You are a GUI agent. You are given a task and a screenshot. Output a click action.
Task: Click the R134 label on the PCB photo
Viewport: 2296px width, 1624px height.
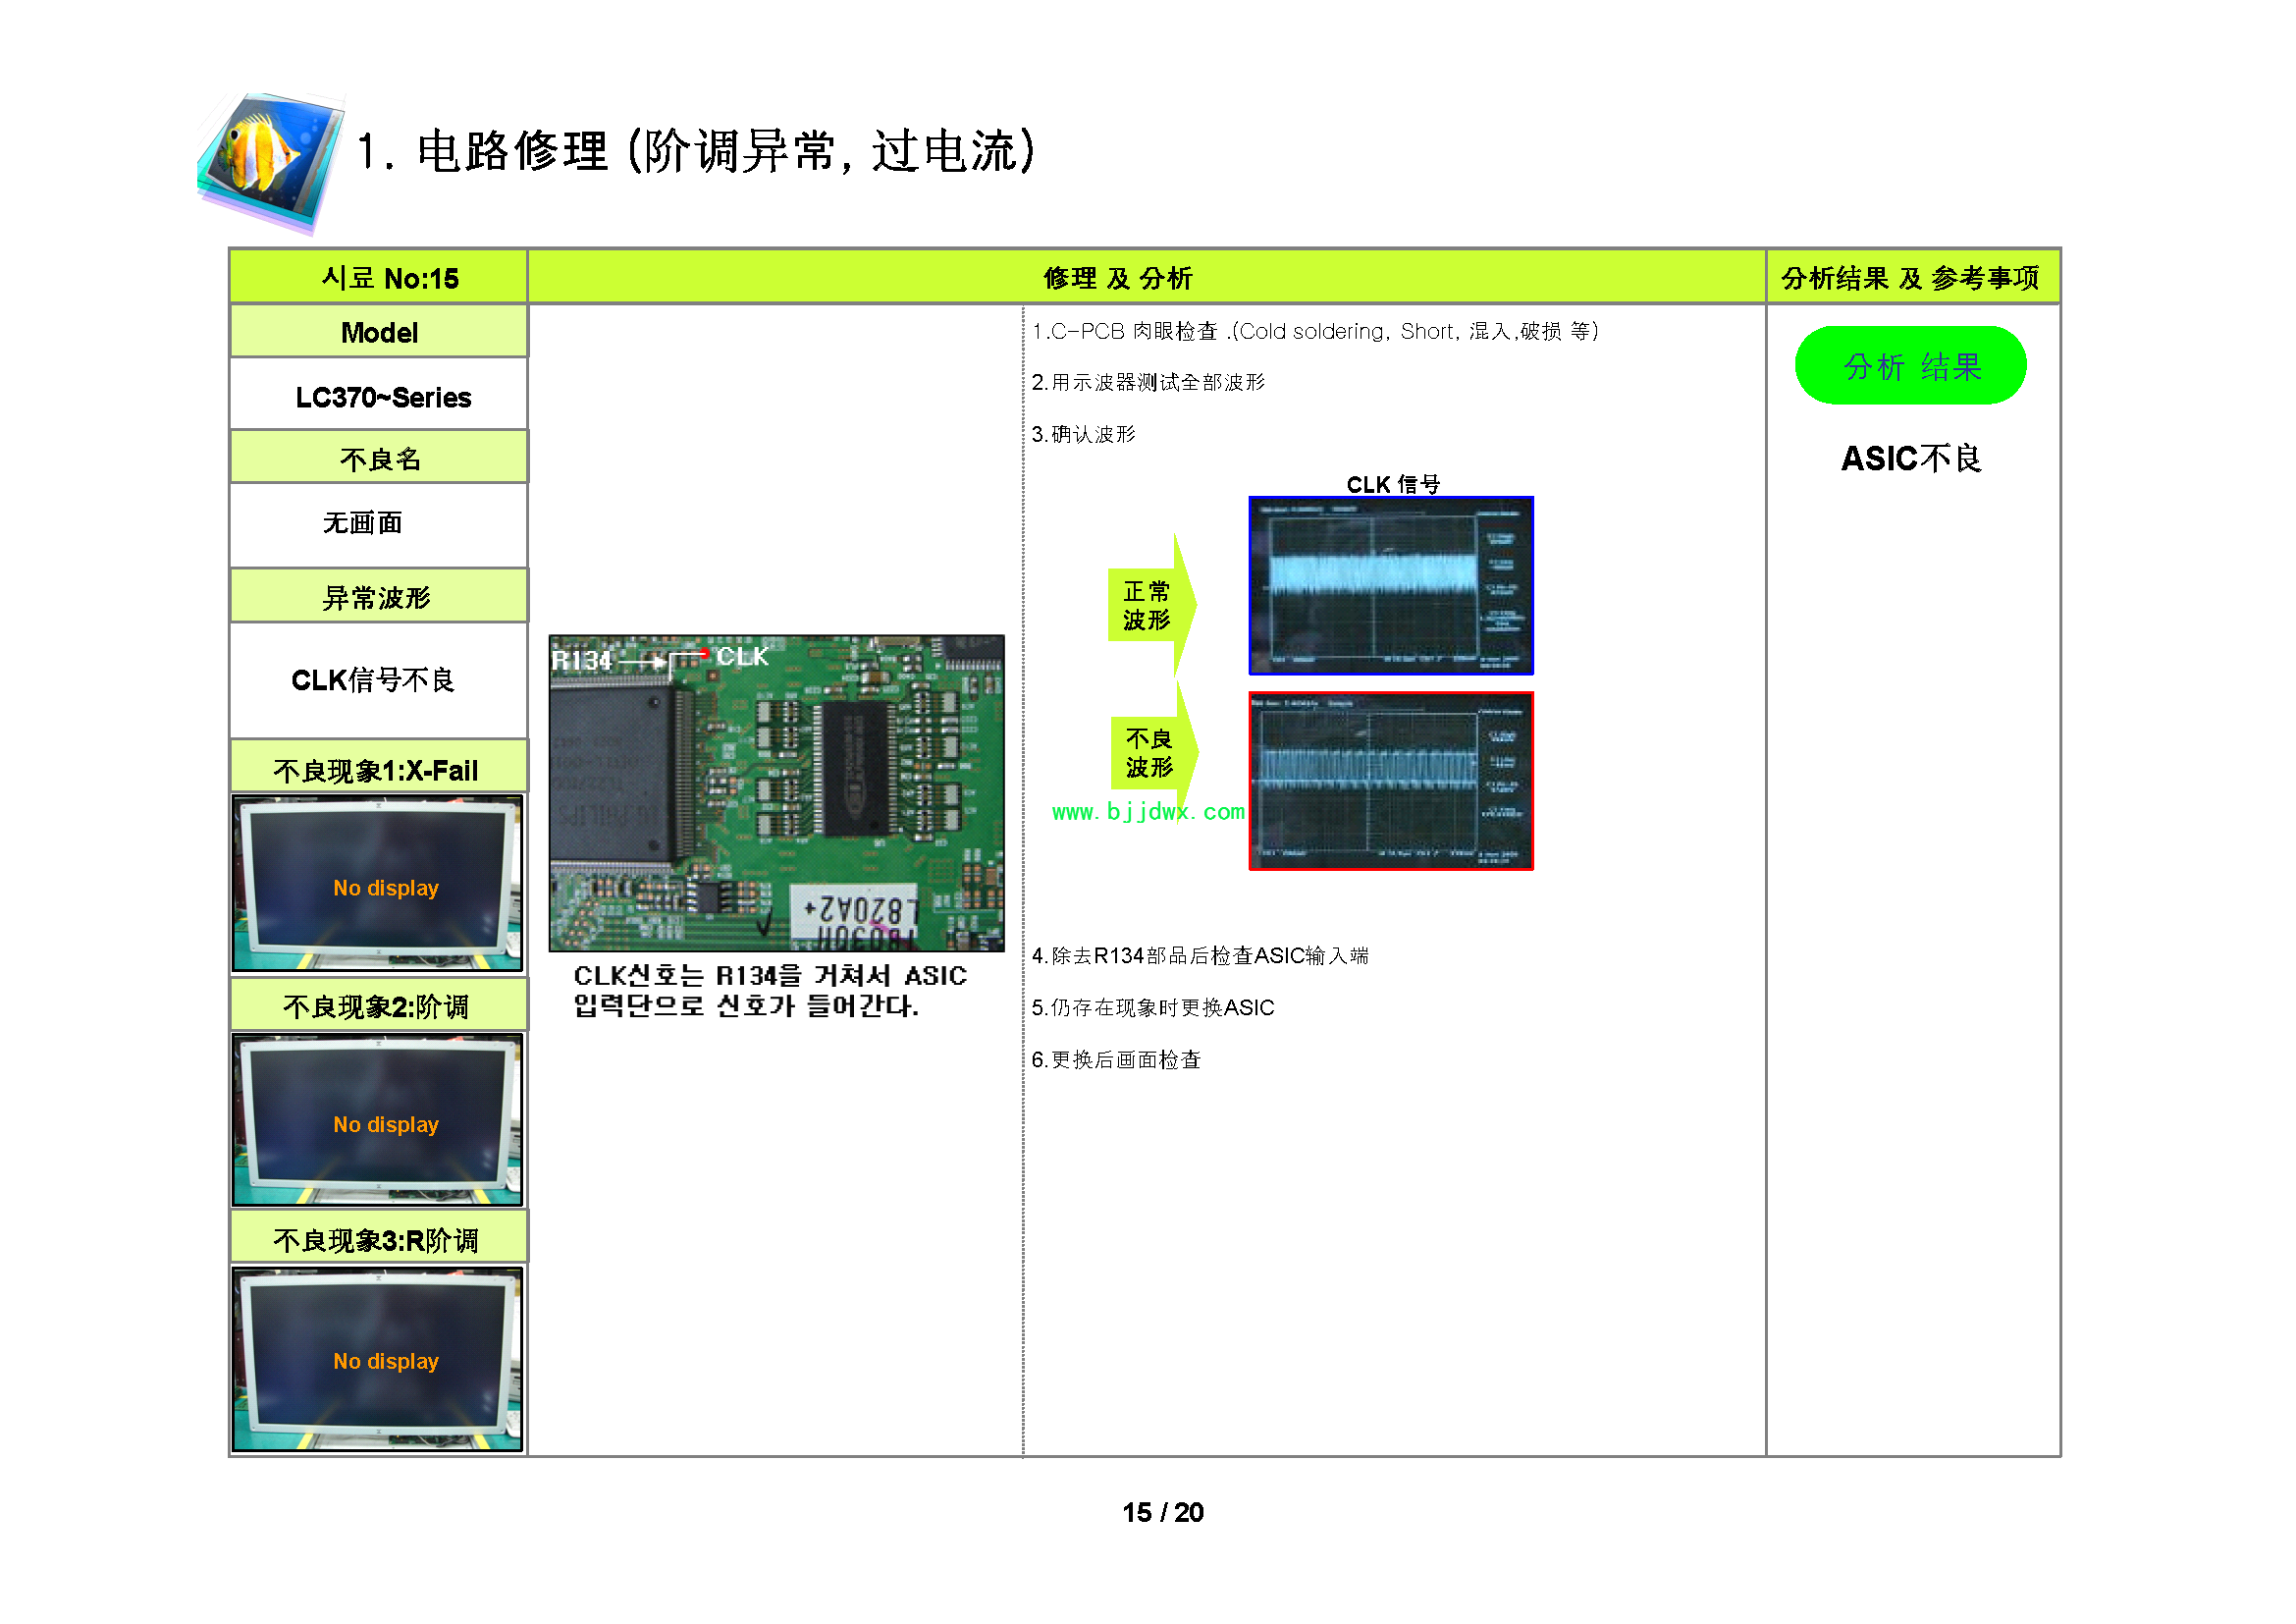click(582, 660)
